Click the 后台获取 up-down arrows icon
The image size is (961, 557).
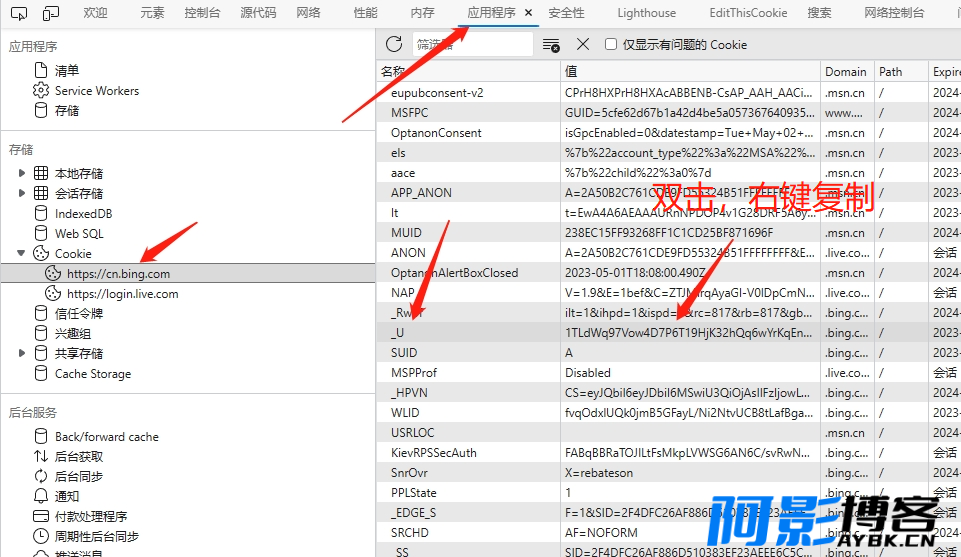pos(40,457)
